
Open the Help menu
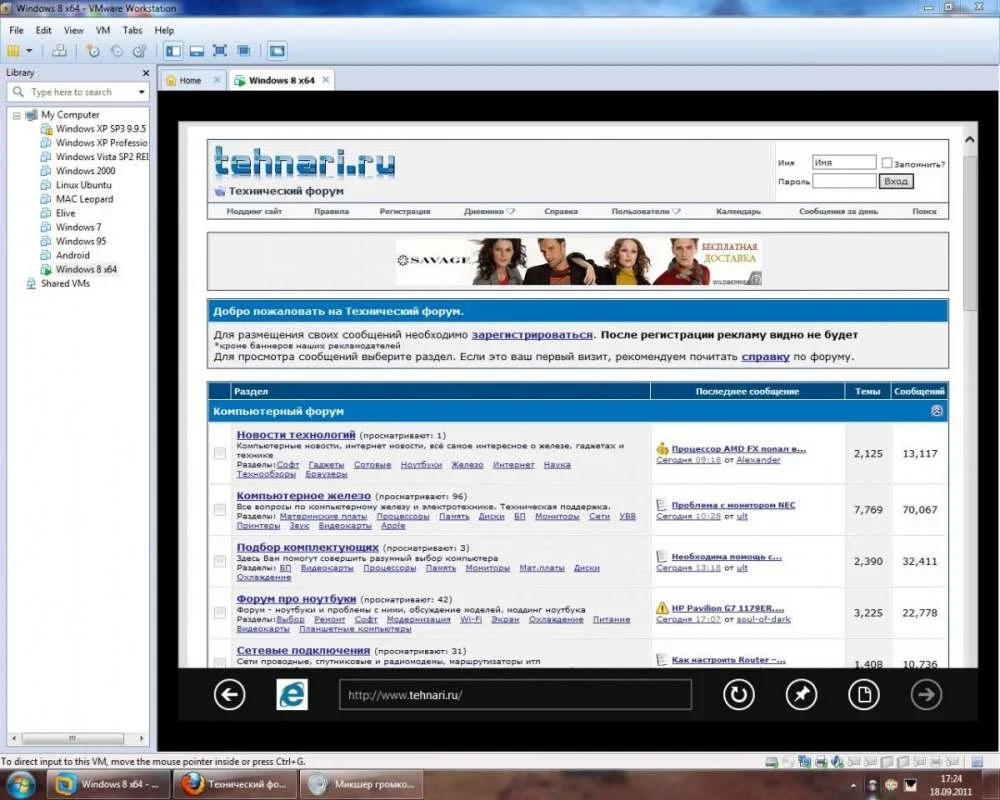pyautogui.click(x=164, y=30)
